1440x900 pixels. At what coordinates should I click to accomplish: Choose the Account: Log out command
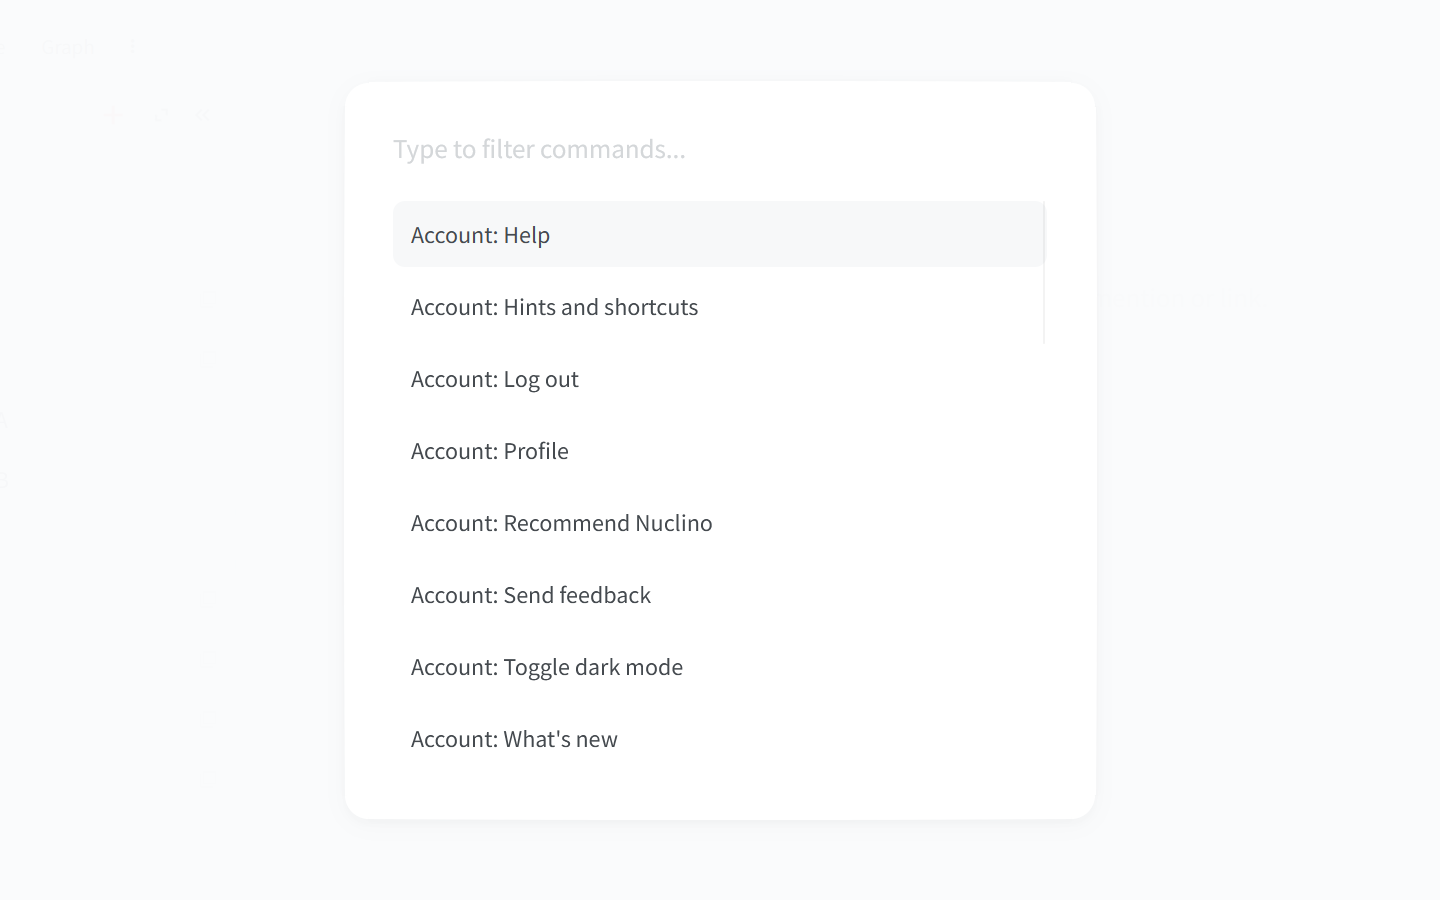click(718, 378)
